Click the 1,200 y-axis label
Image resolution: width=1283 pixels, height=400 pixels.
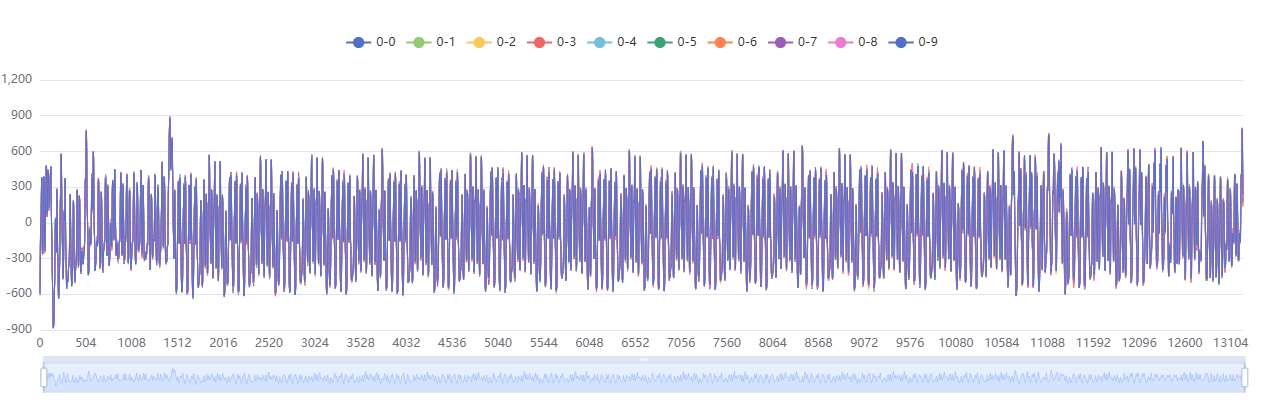tap(17, 80)
